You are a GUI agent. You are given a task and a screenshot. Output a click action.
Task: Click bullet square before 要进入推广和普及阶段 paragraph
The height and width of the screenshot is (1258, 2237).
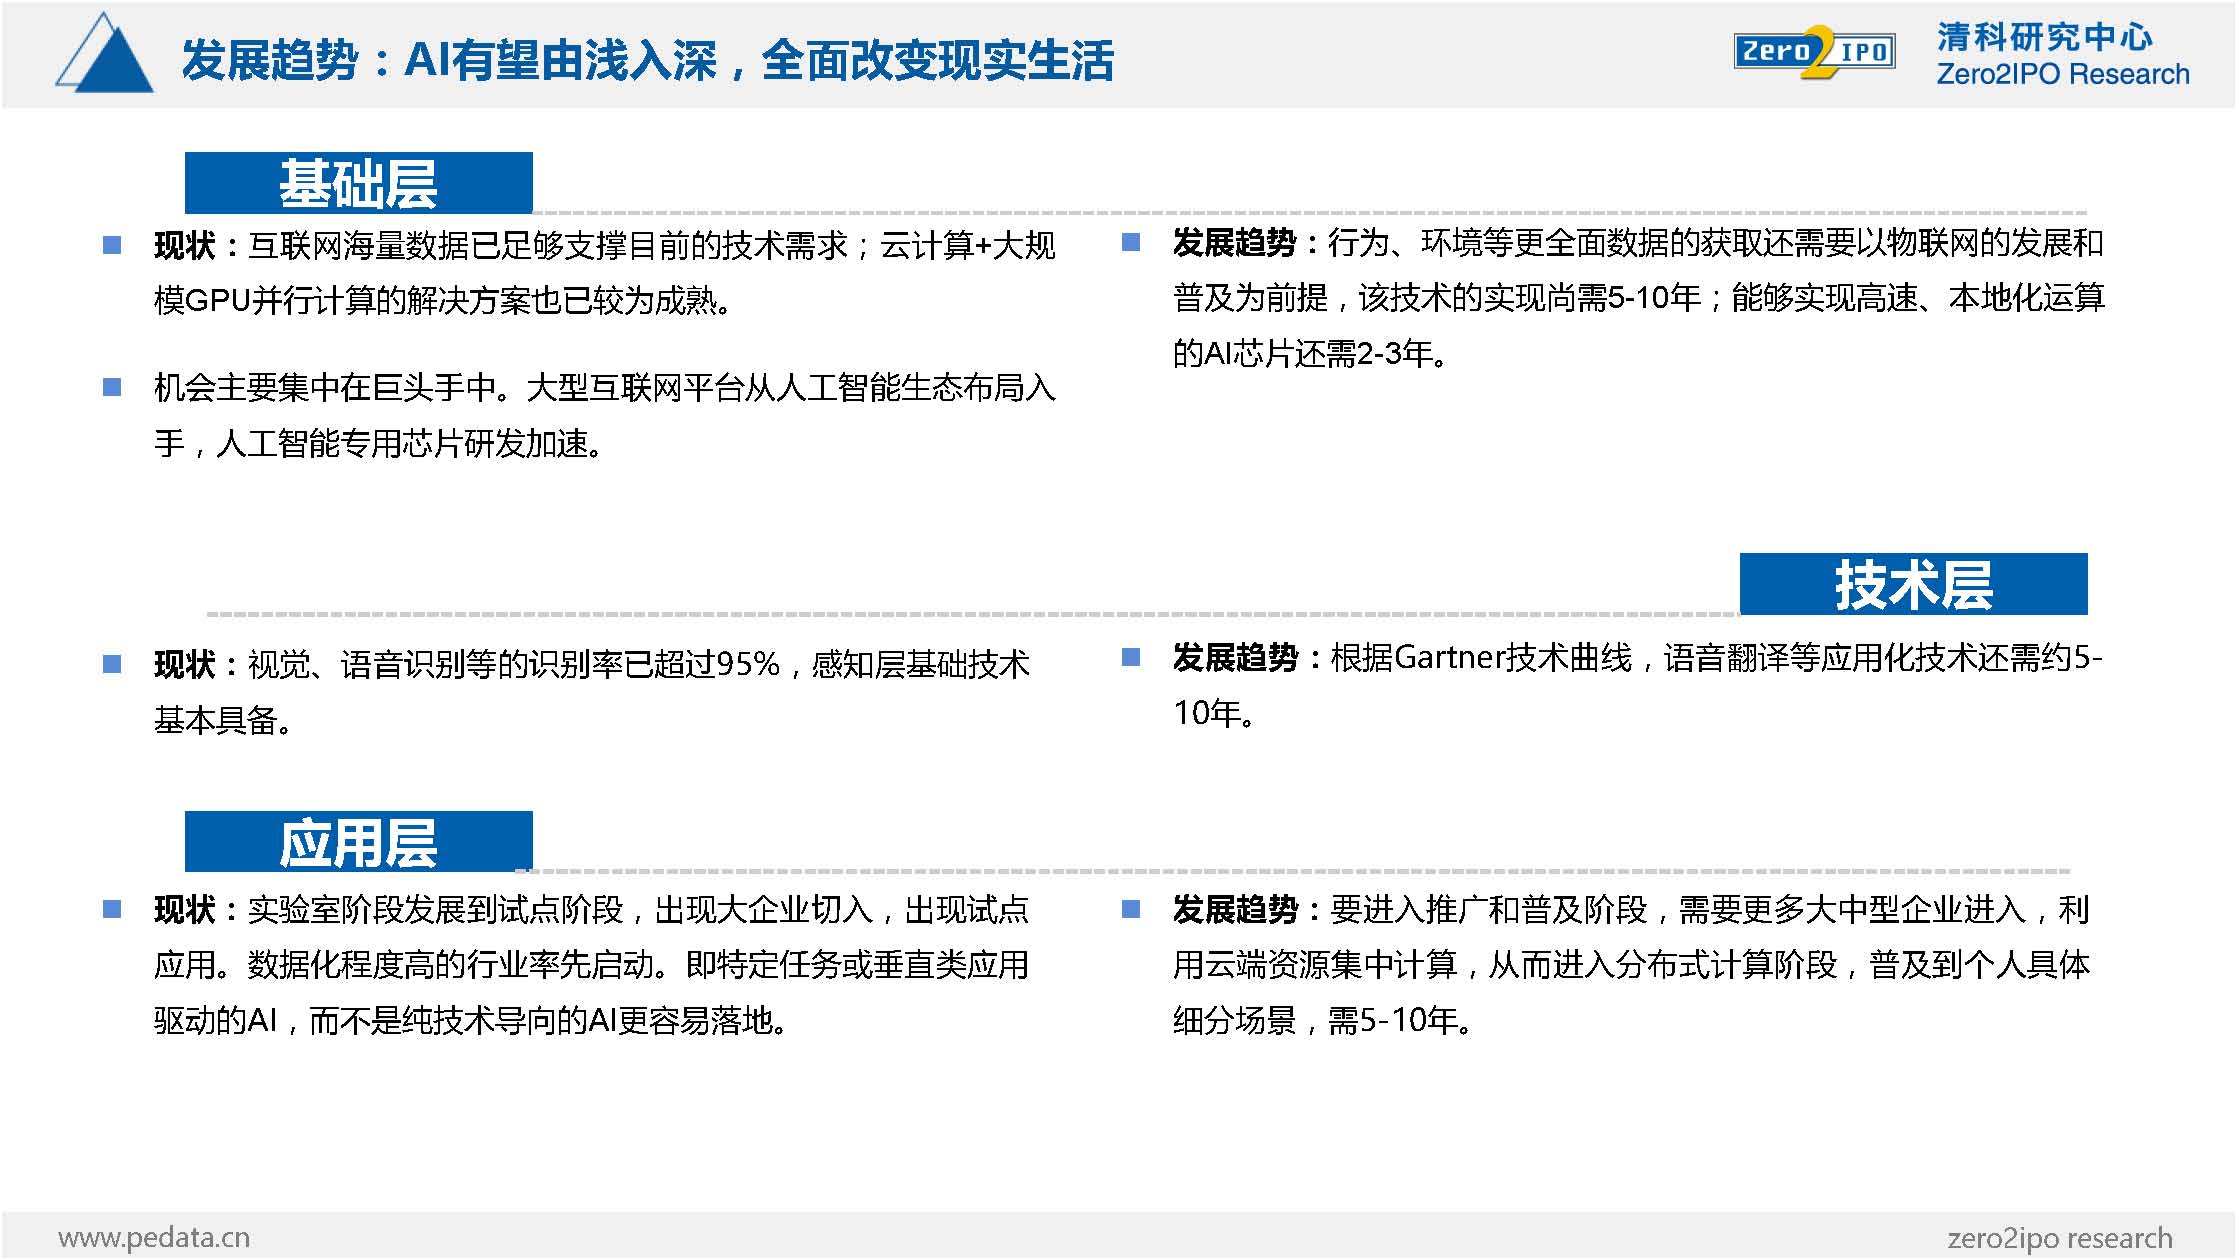(x=1131, y=909)
